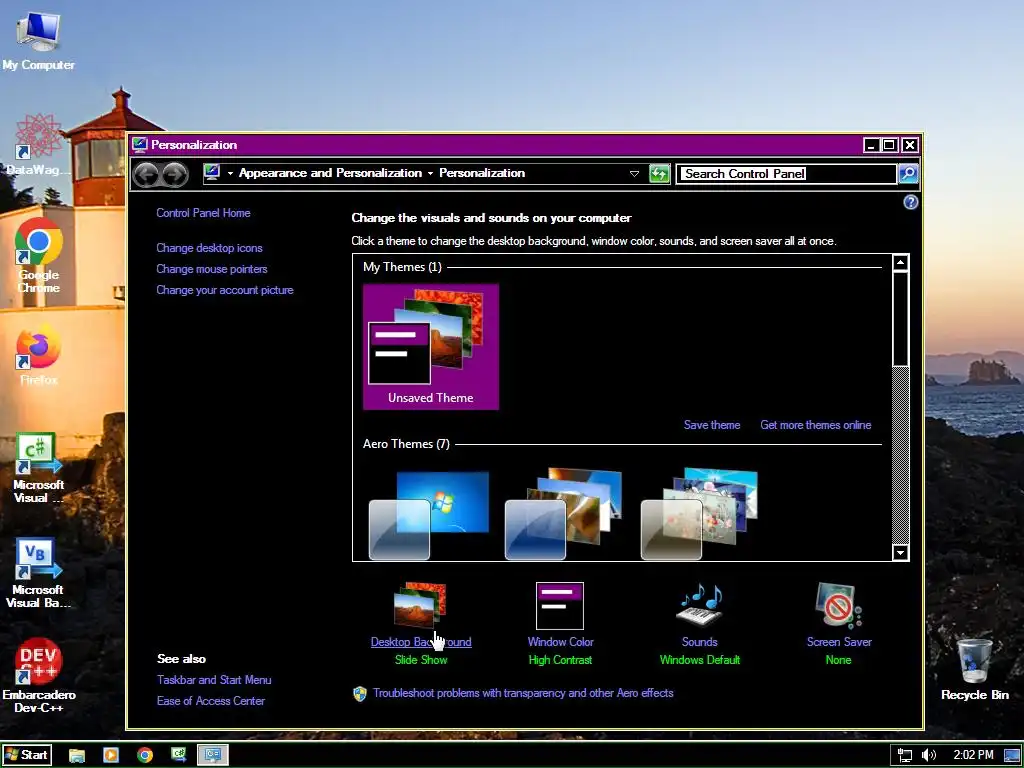This screenshot has width=1024, height=768.
Task: Click the Desktop Background icon
Action: [x=420, y=605]
